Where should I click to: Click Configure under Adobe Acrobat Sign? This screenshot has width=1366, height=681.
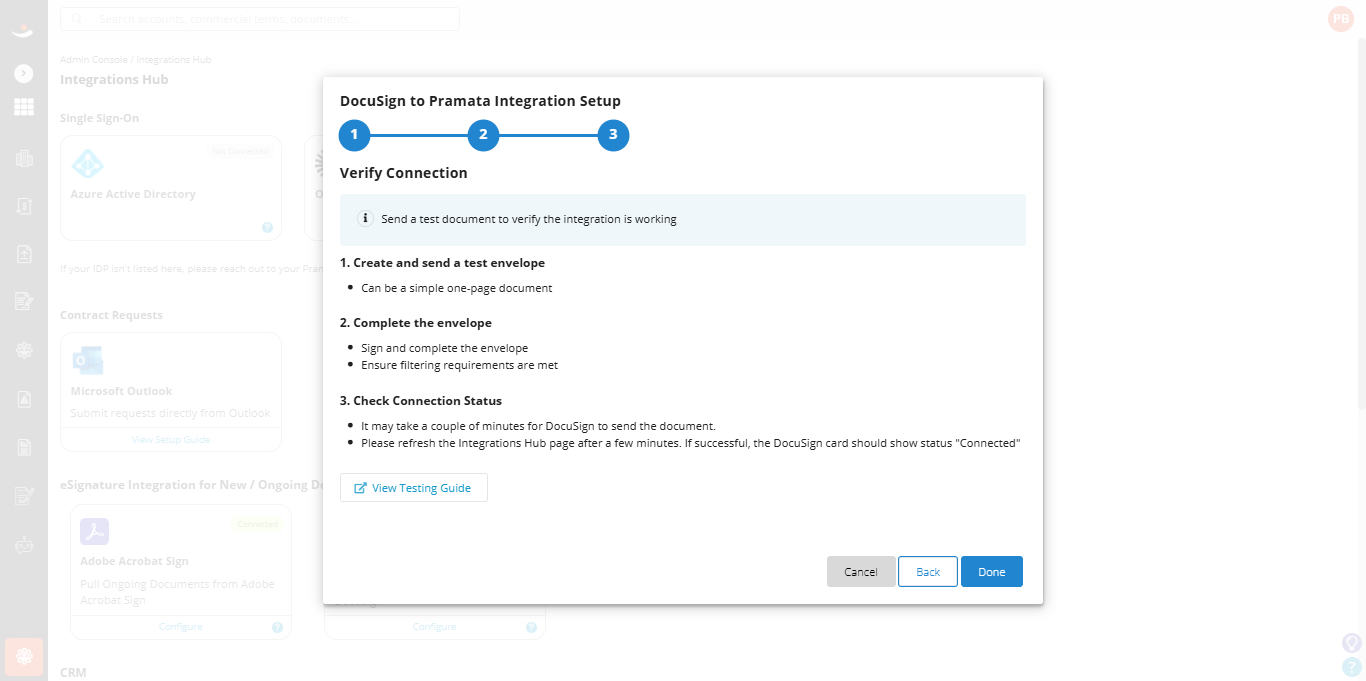[x=181, y=627]
